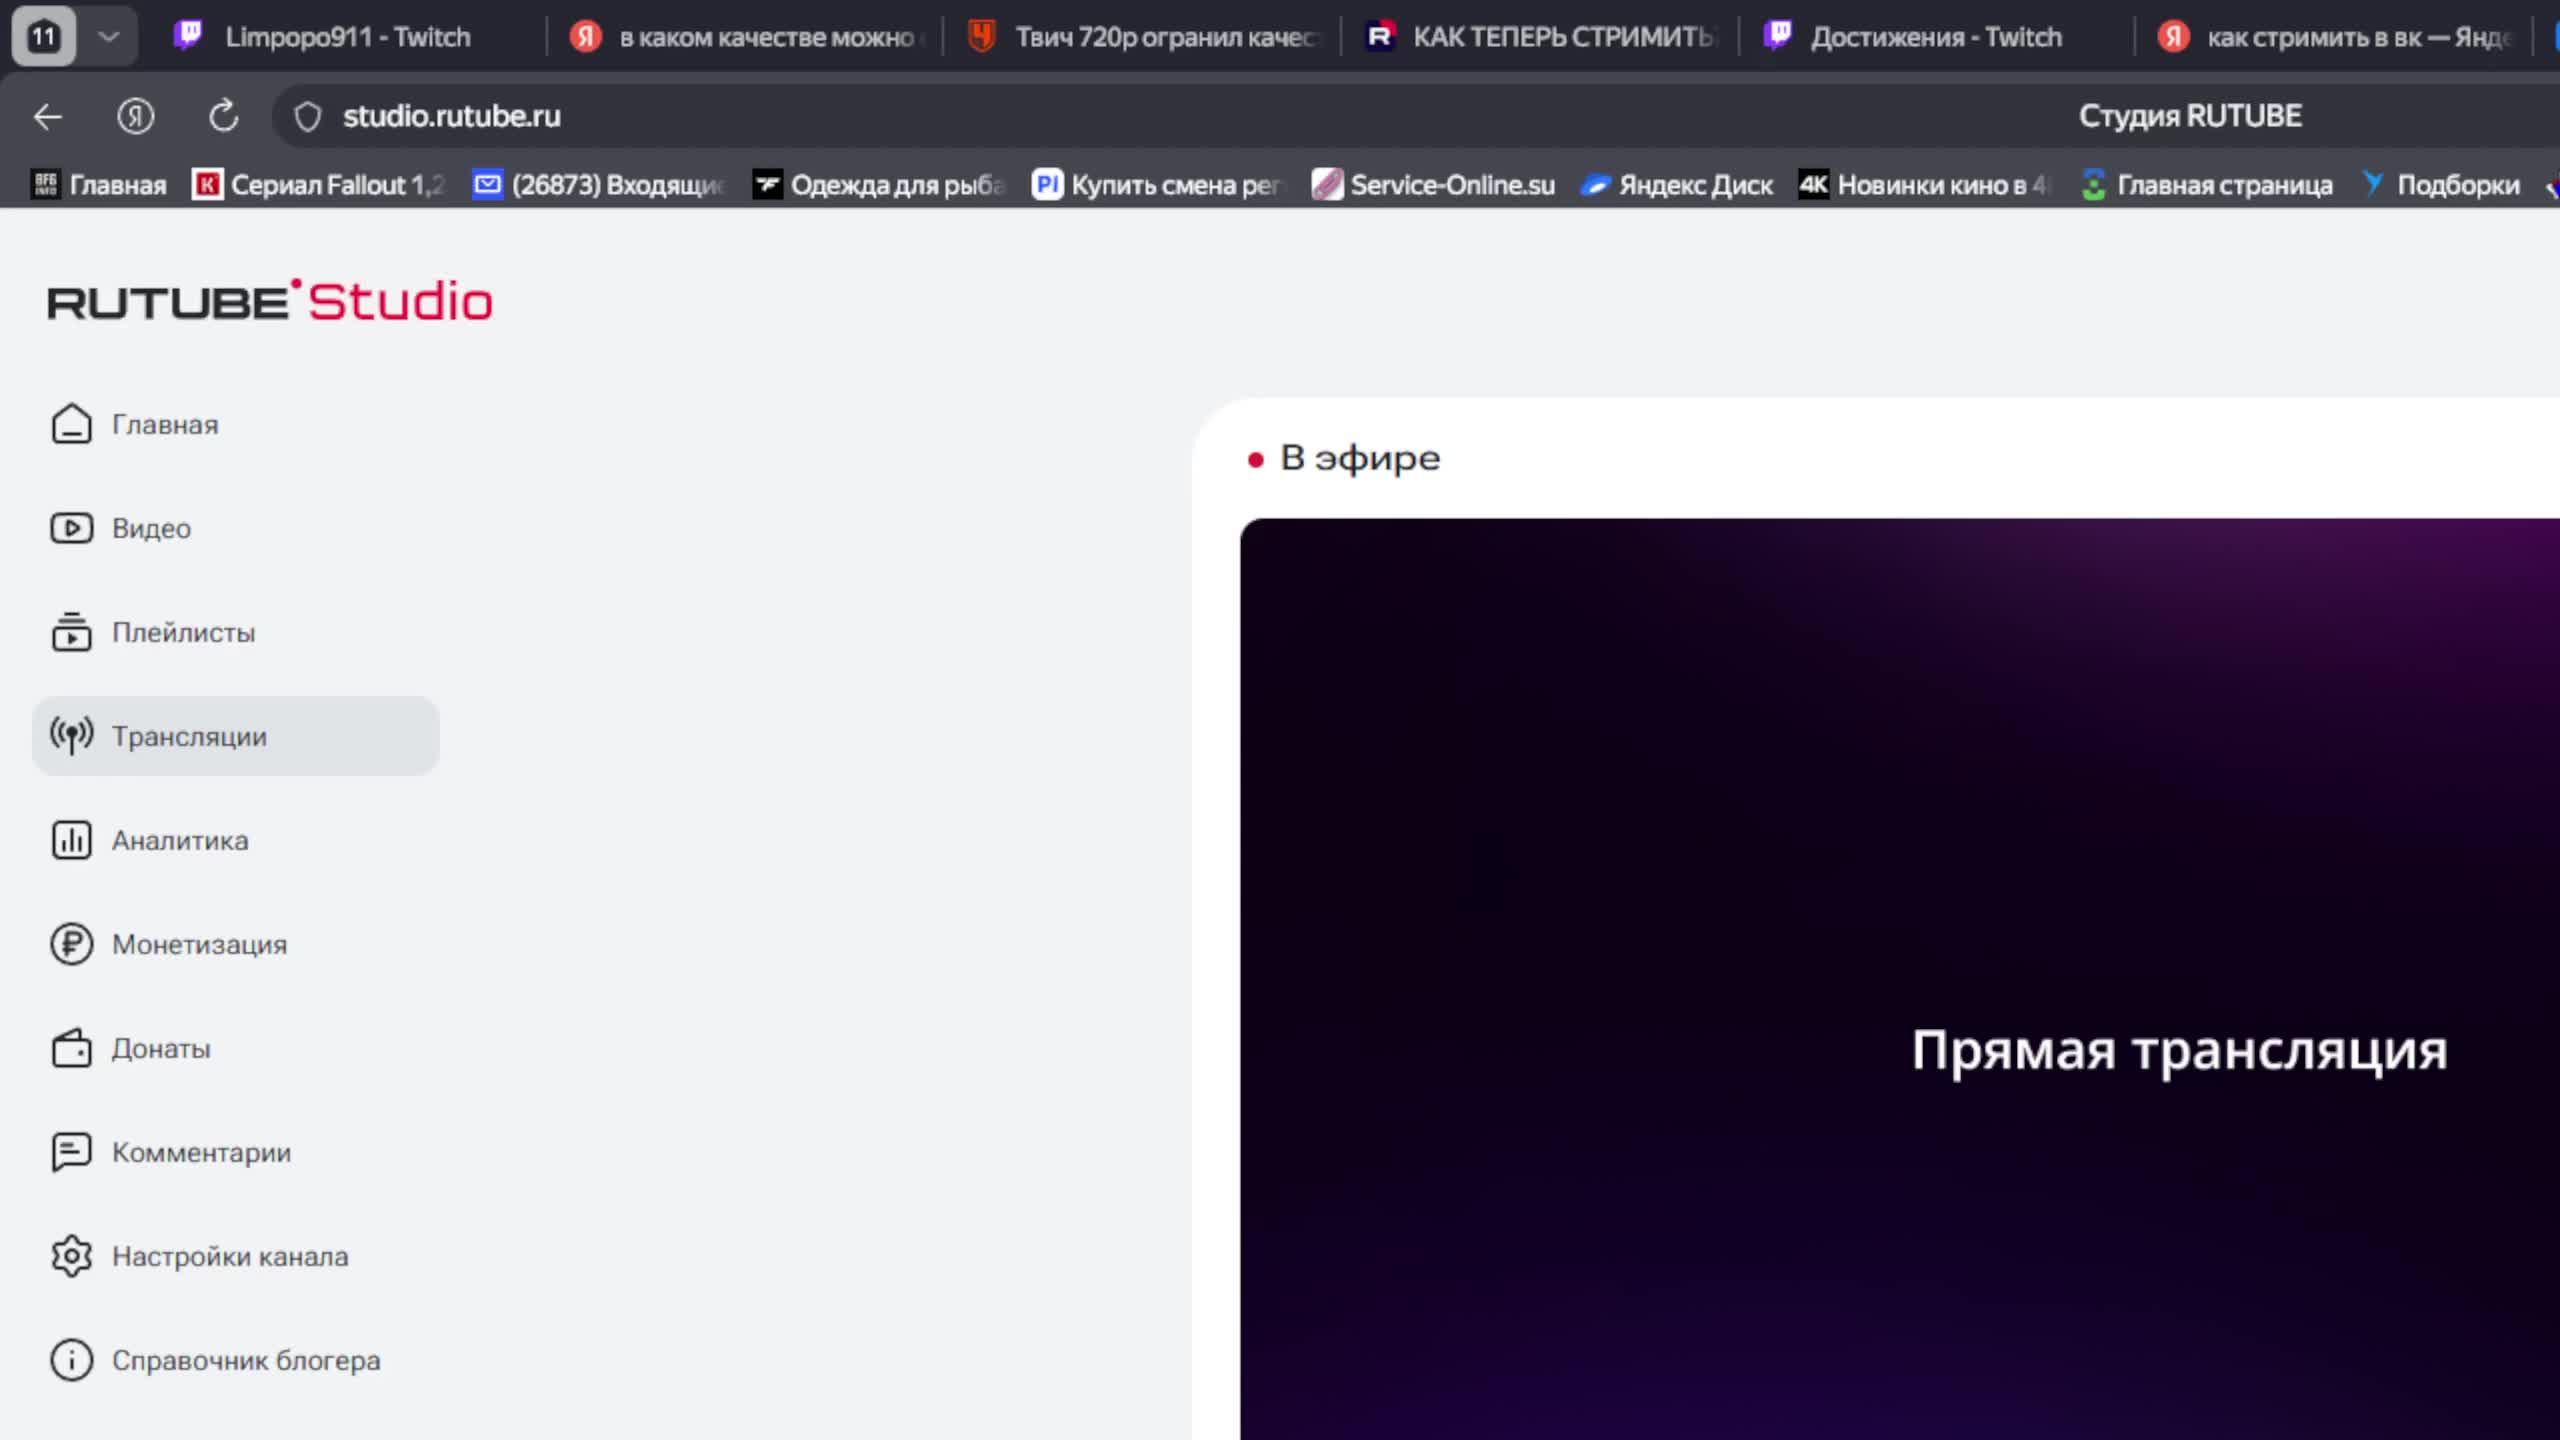
Task: Go back with browser back arrow
Action: 47,116
